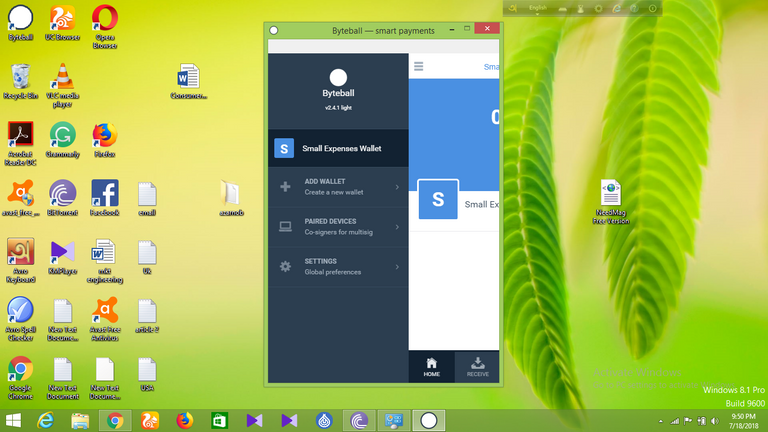Viewport: 768px width, 432px height.
Task: Click the gear icon beside Settings in Byteball
Action: tap(285, 266)
